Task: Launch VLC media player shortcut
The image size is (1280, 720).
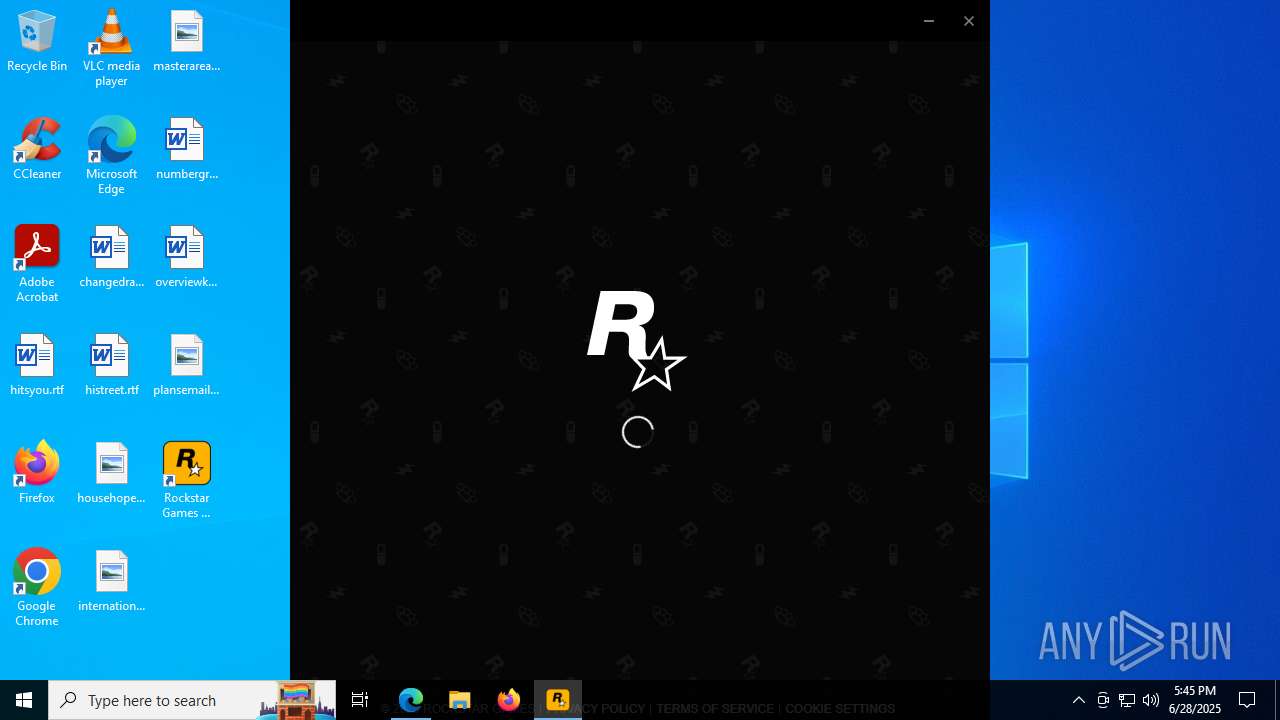Action: pos(111,48)
